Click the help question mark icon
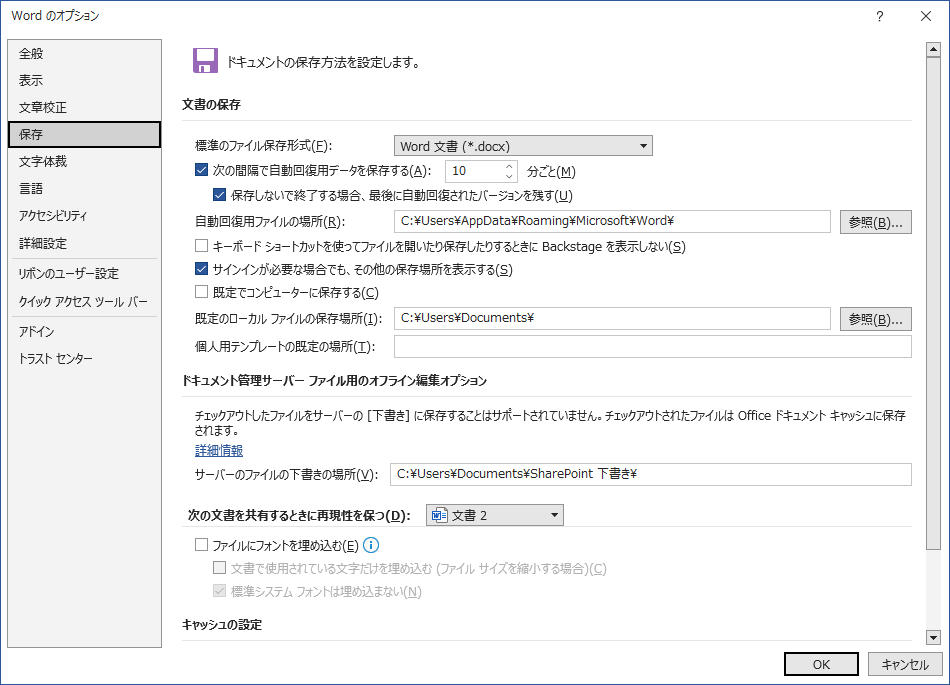The height and width of the screenshot is (685, 950). click(880, 16)
